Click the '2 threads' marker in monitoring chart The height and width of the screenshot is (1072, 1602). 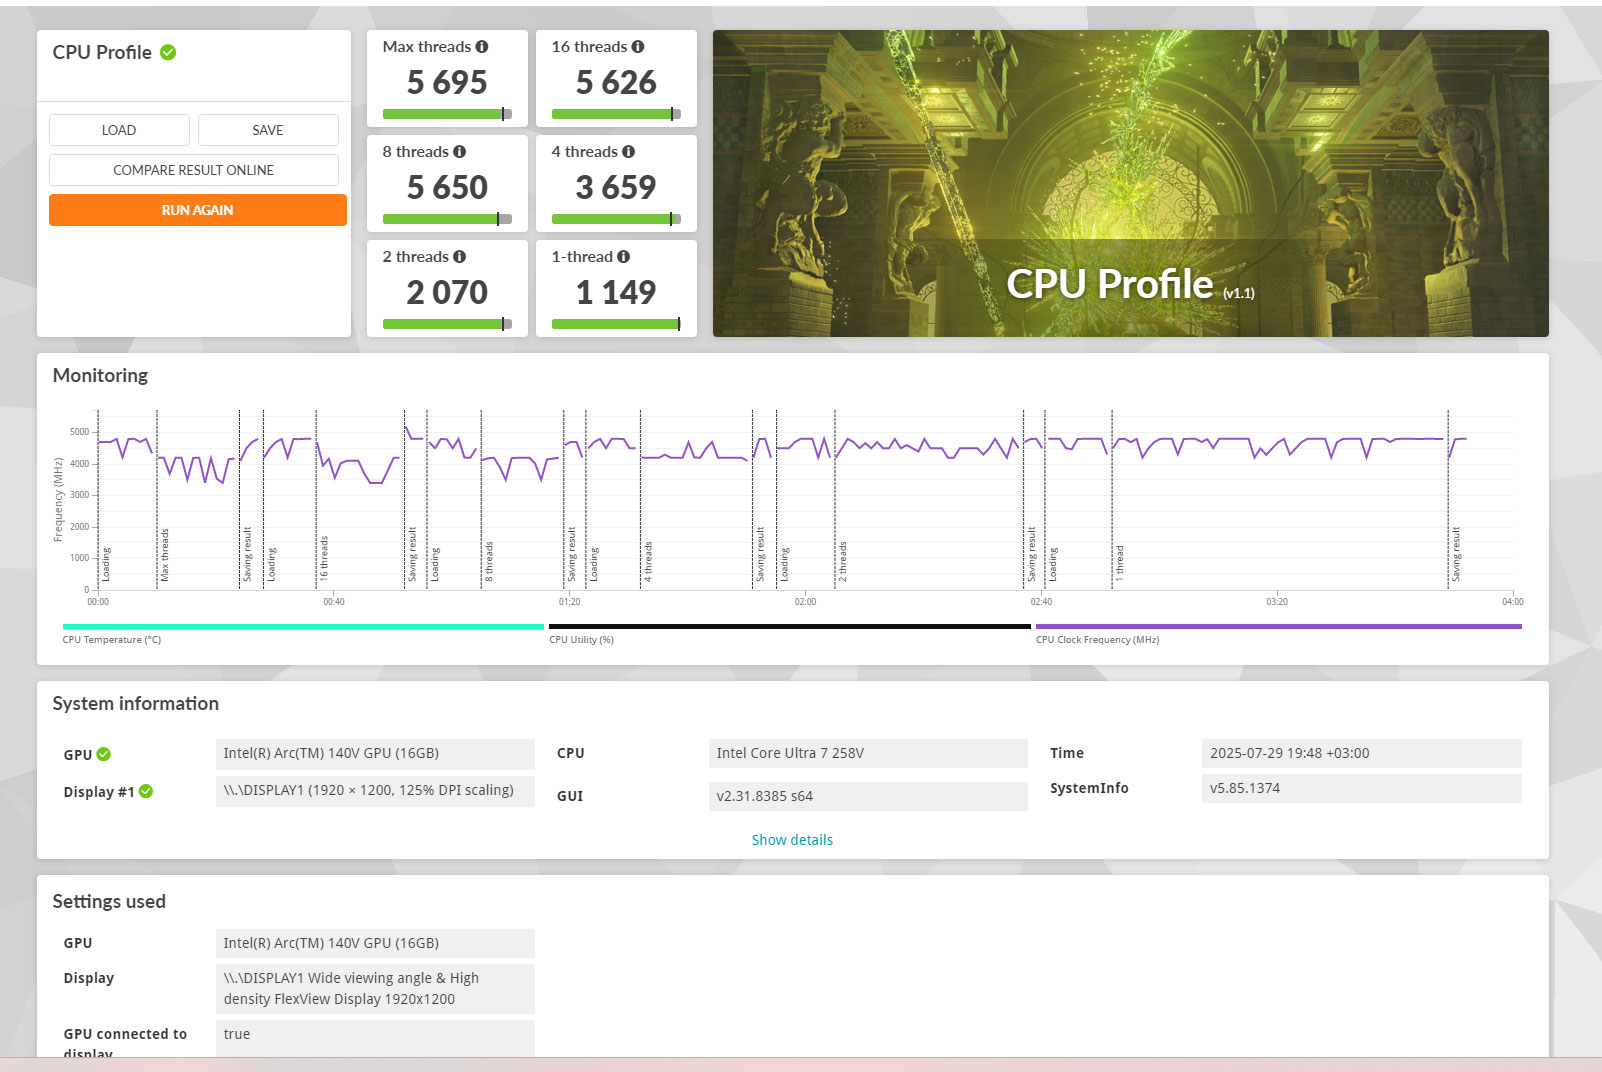pos(843,561)
